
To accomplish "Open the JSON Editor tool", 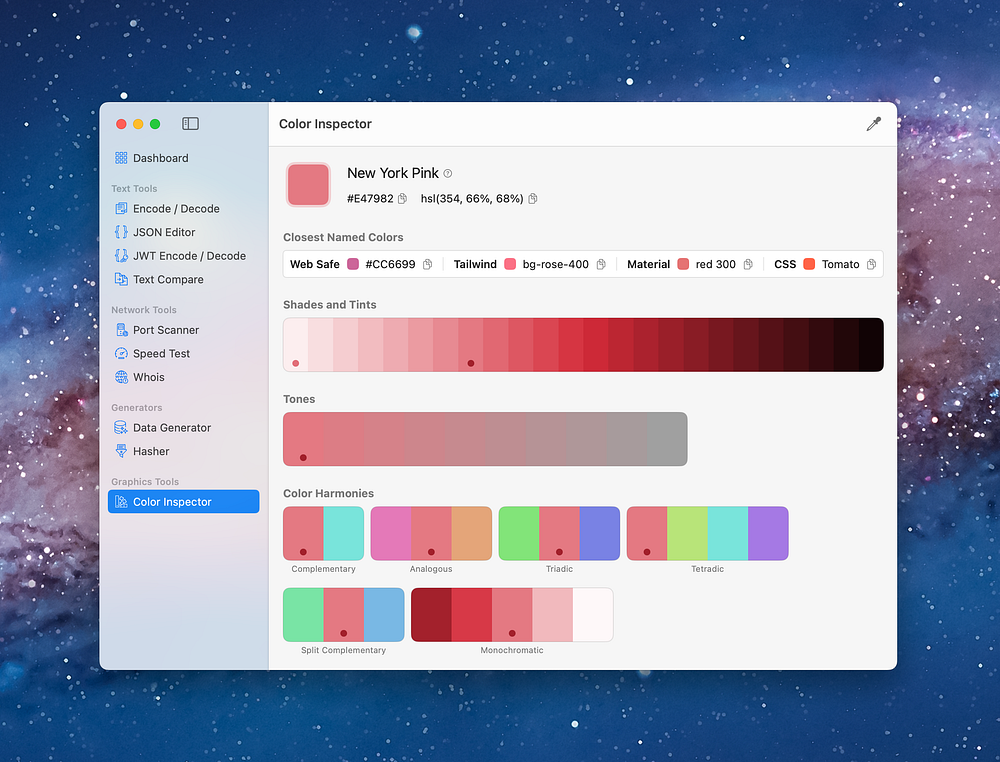I will (164, 232).
